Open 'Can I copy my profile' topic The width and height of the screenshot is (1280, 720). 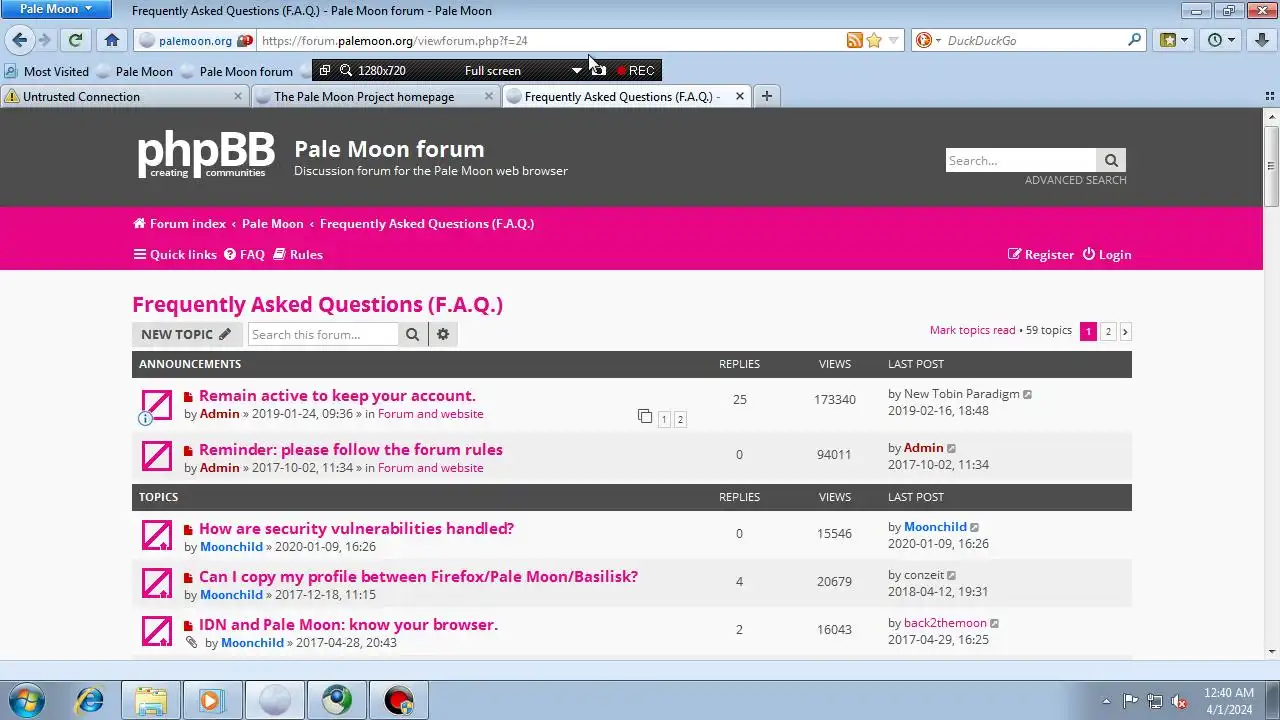point(418,576)
